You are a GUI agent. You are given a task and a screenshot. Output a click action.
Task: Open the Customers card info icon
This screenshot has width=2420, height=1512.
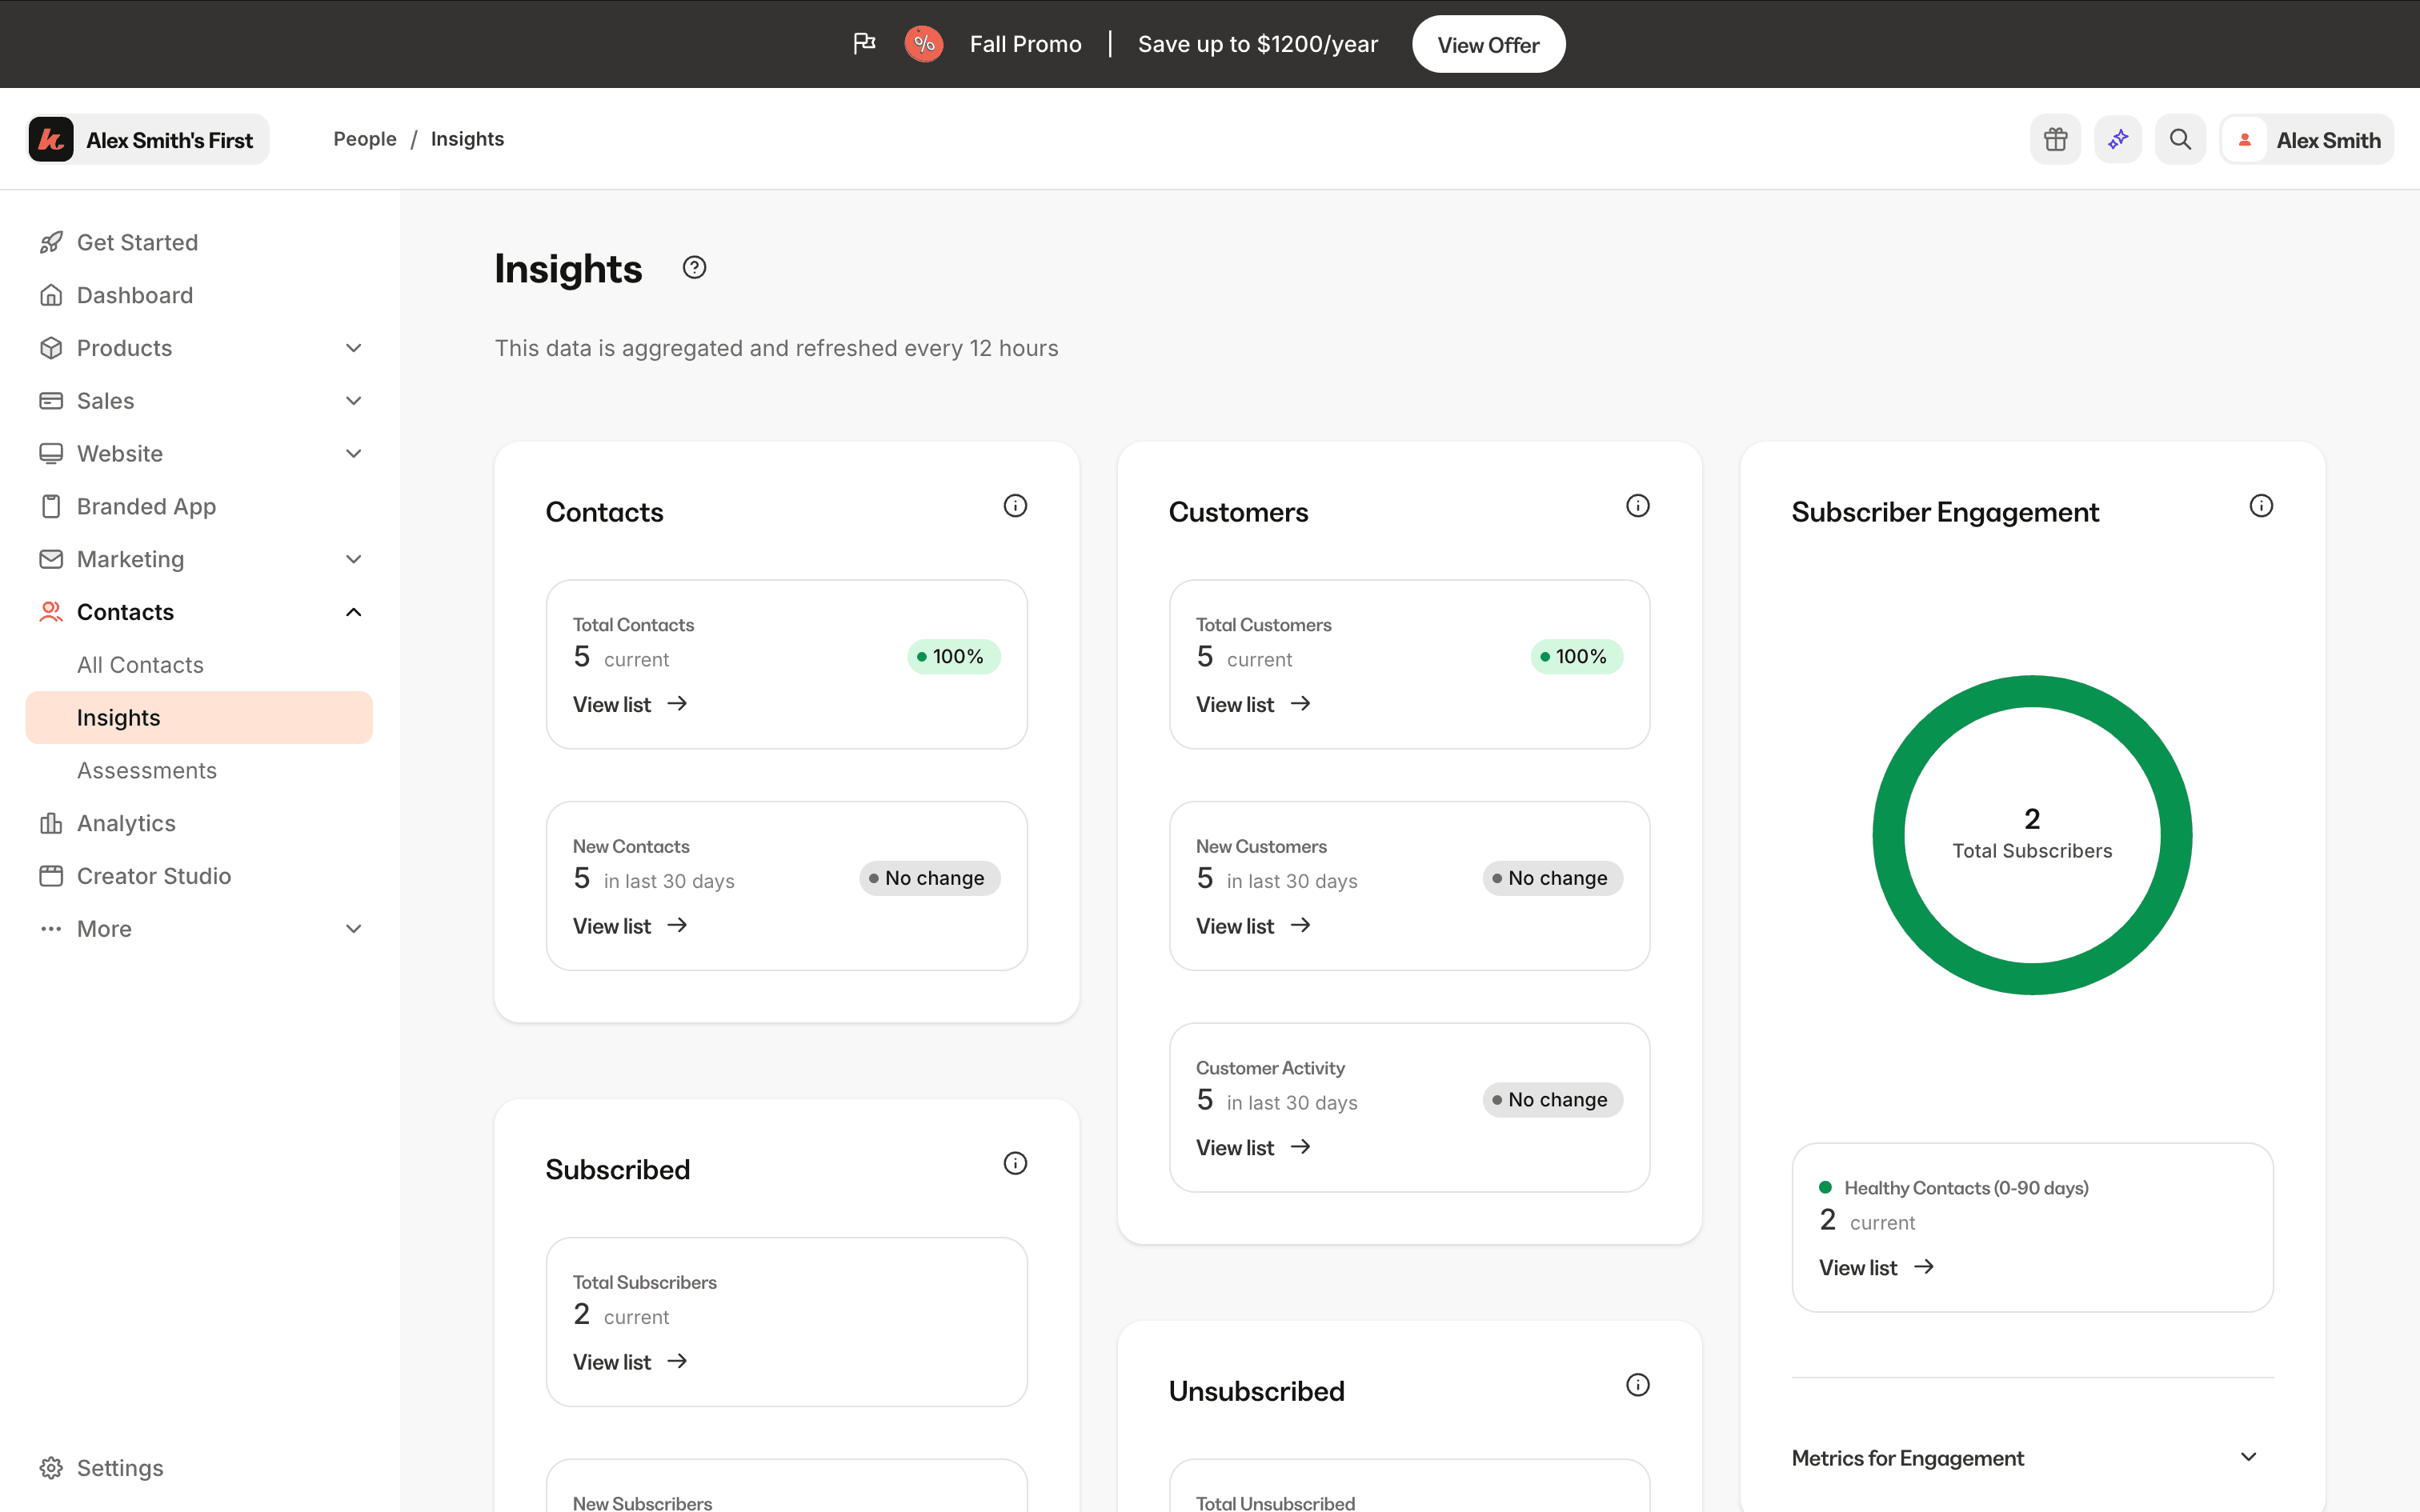coord(1637,506)
